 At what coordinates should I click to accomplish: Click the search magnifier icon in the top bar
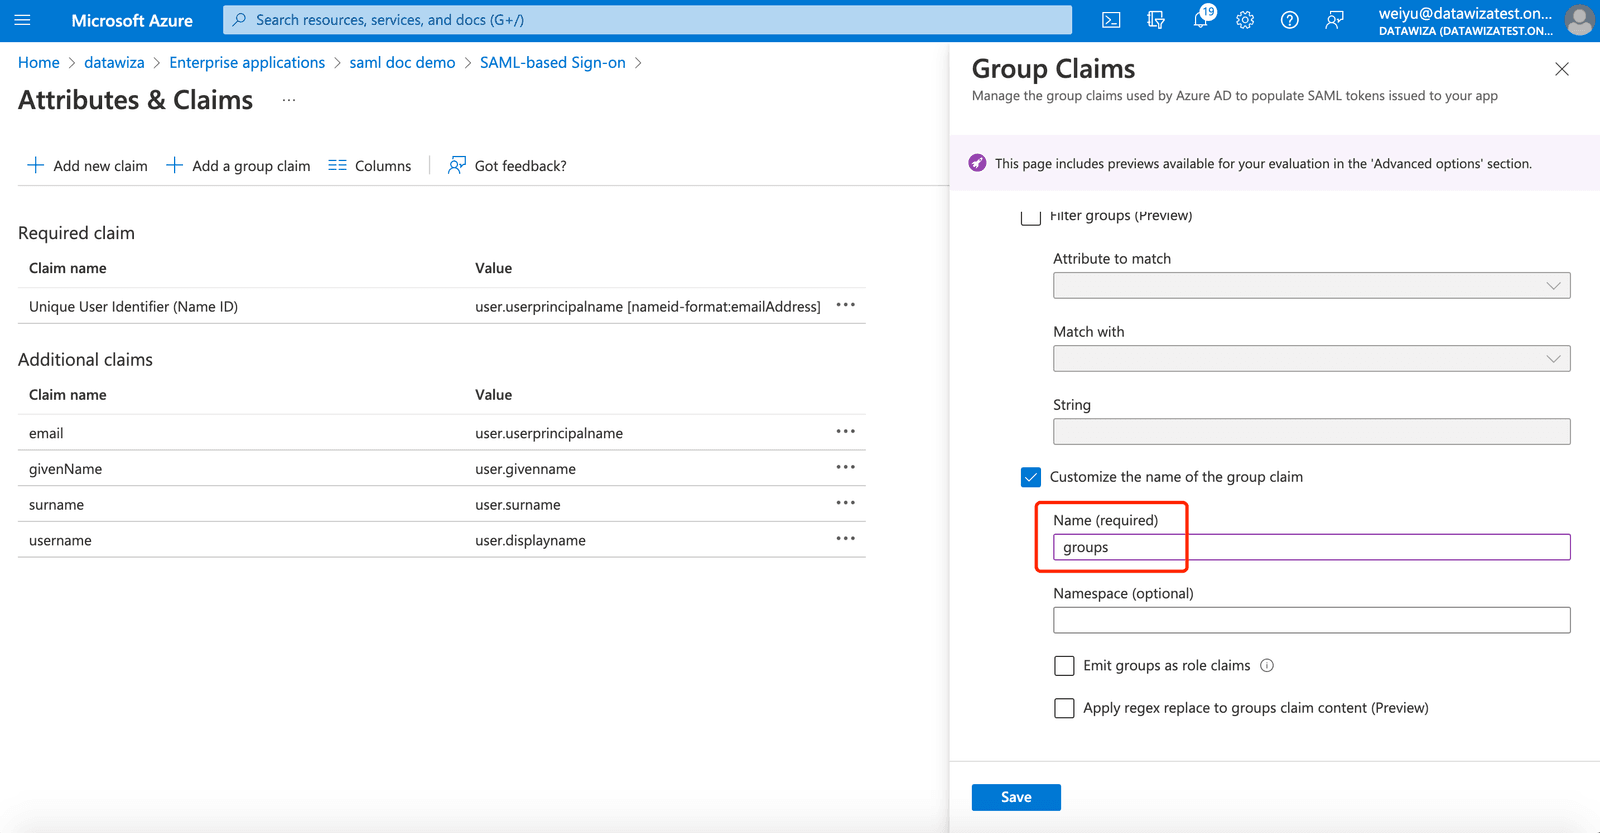click(x=239, y=20)
